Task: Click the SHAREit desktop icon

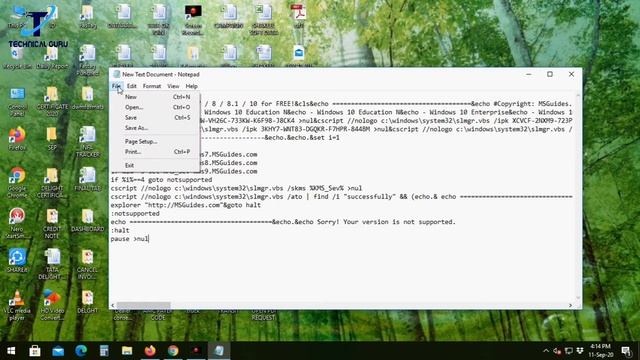Action: [x=17, y=260]
